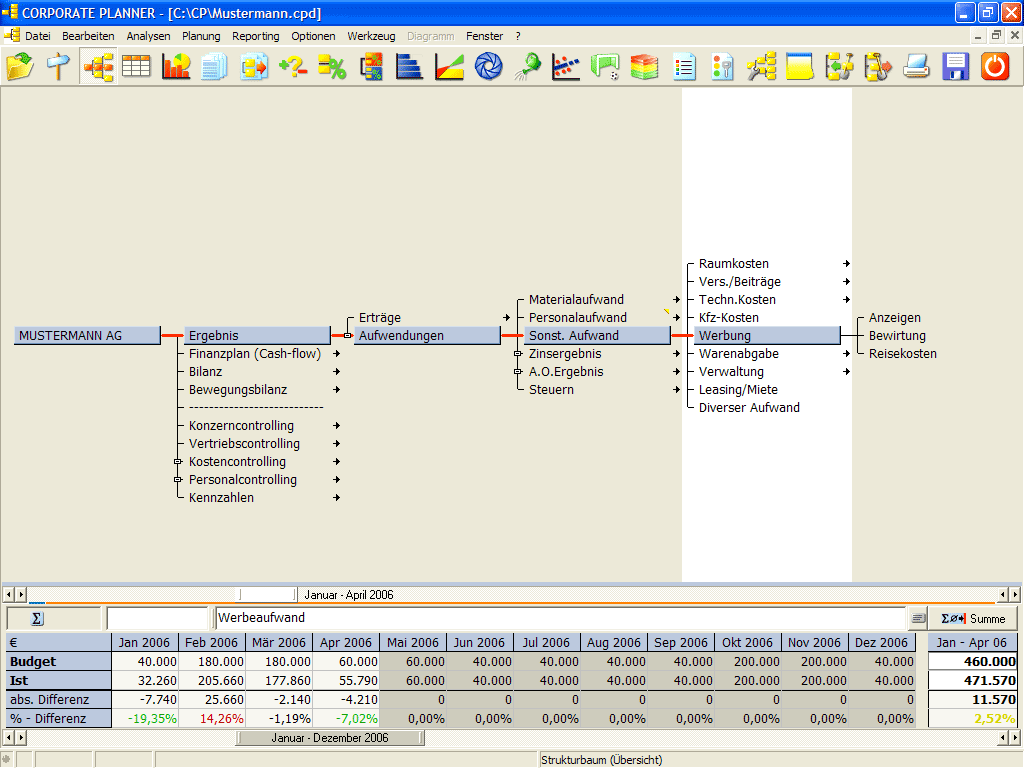Open the Optionen menu

tap(313, 36)
